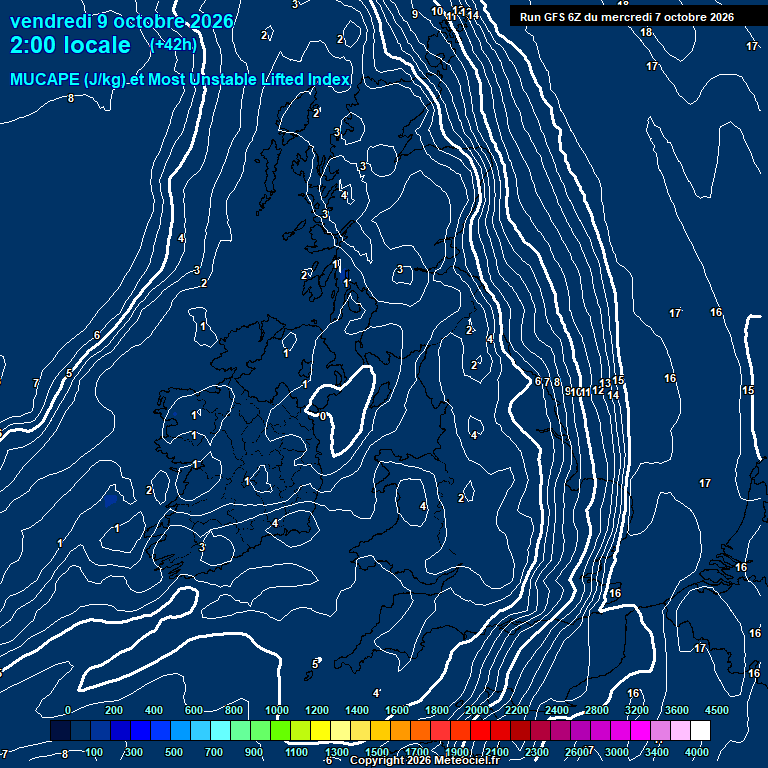Click the white swatch ending the MUCAPE scale

point(700,730)
